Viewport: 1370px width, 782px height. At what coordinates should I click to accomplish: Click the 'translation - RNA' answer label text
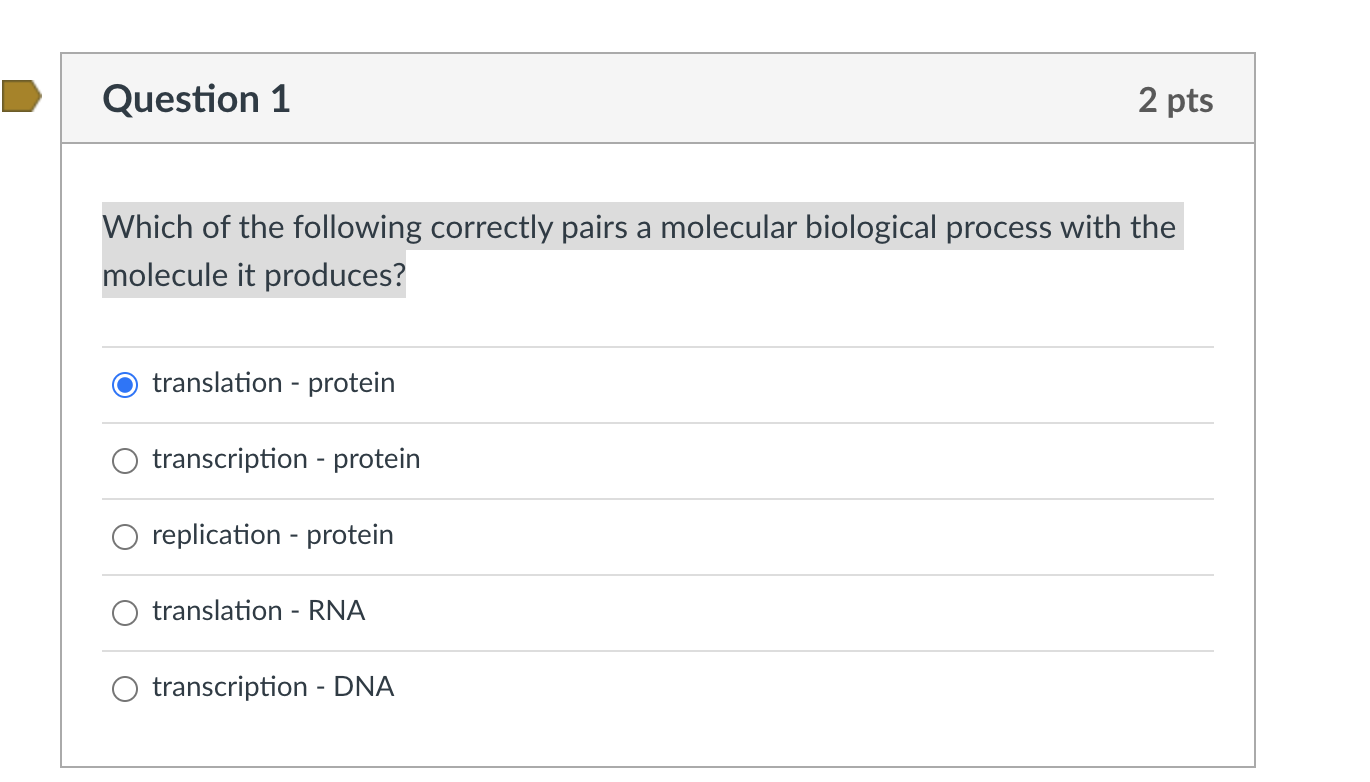pyautogui.click(x=258, y=611)
